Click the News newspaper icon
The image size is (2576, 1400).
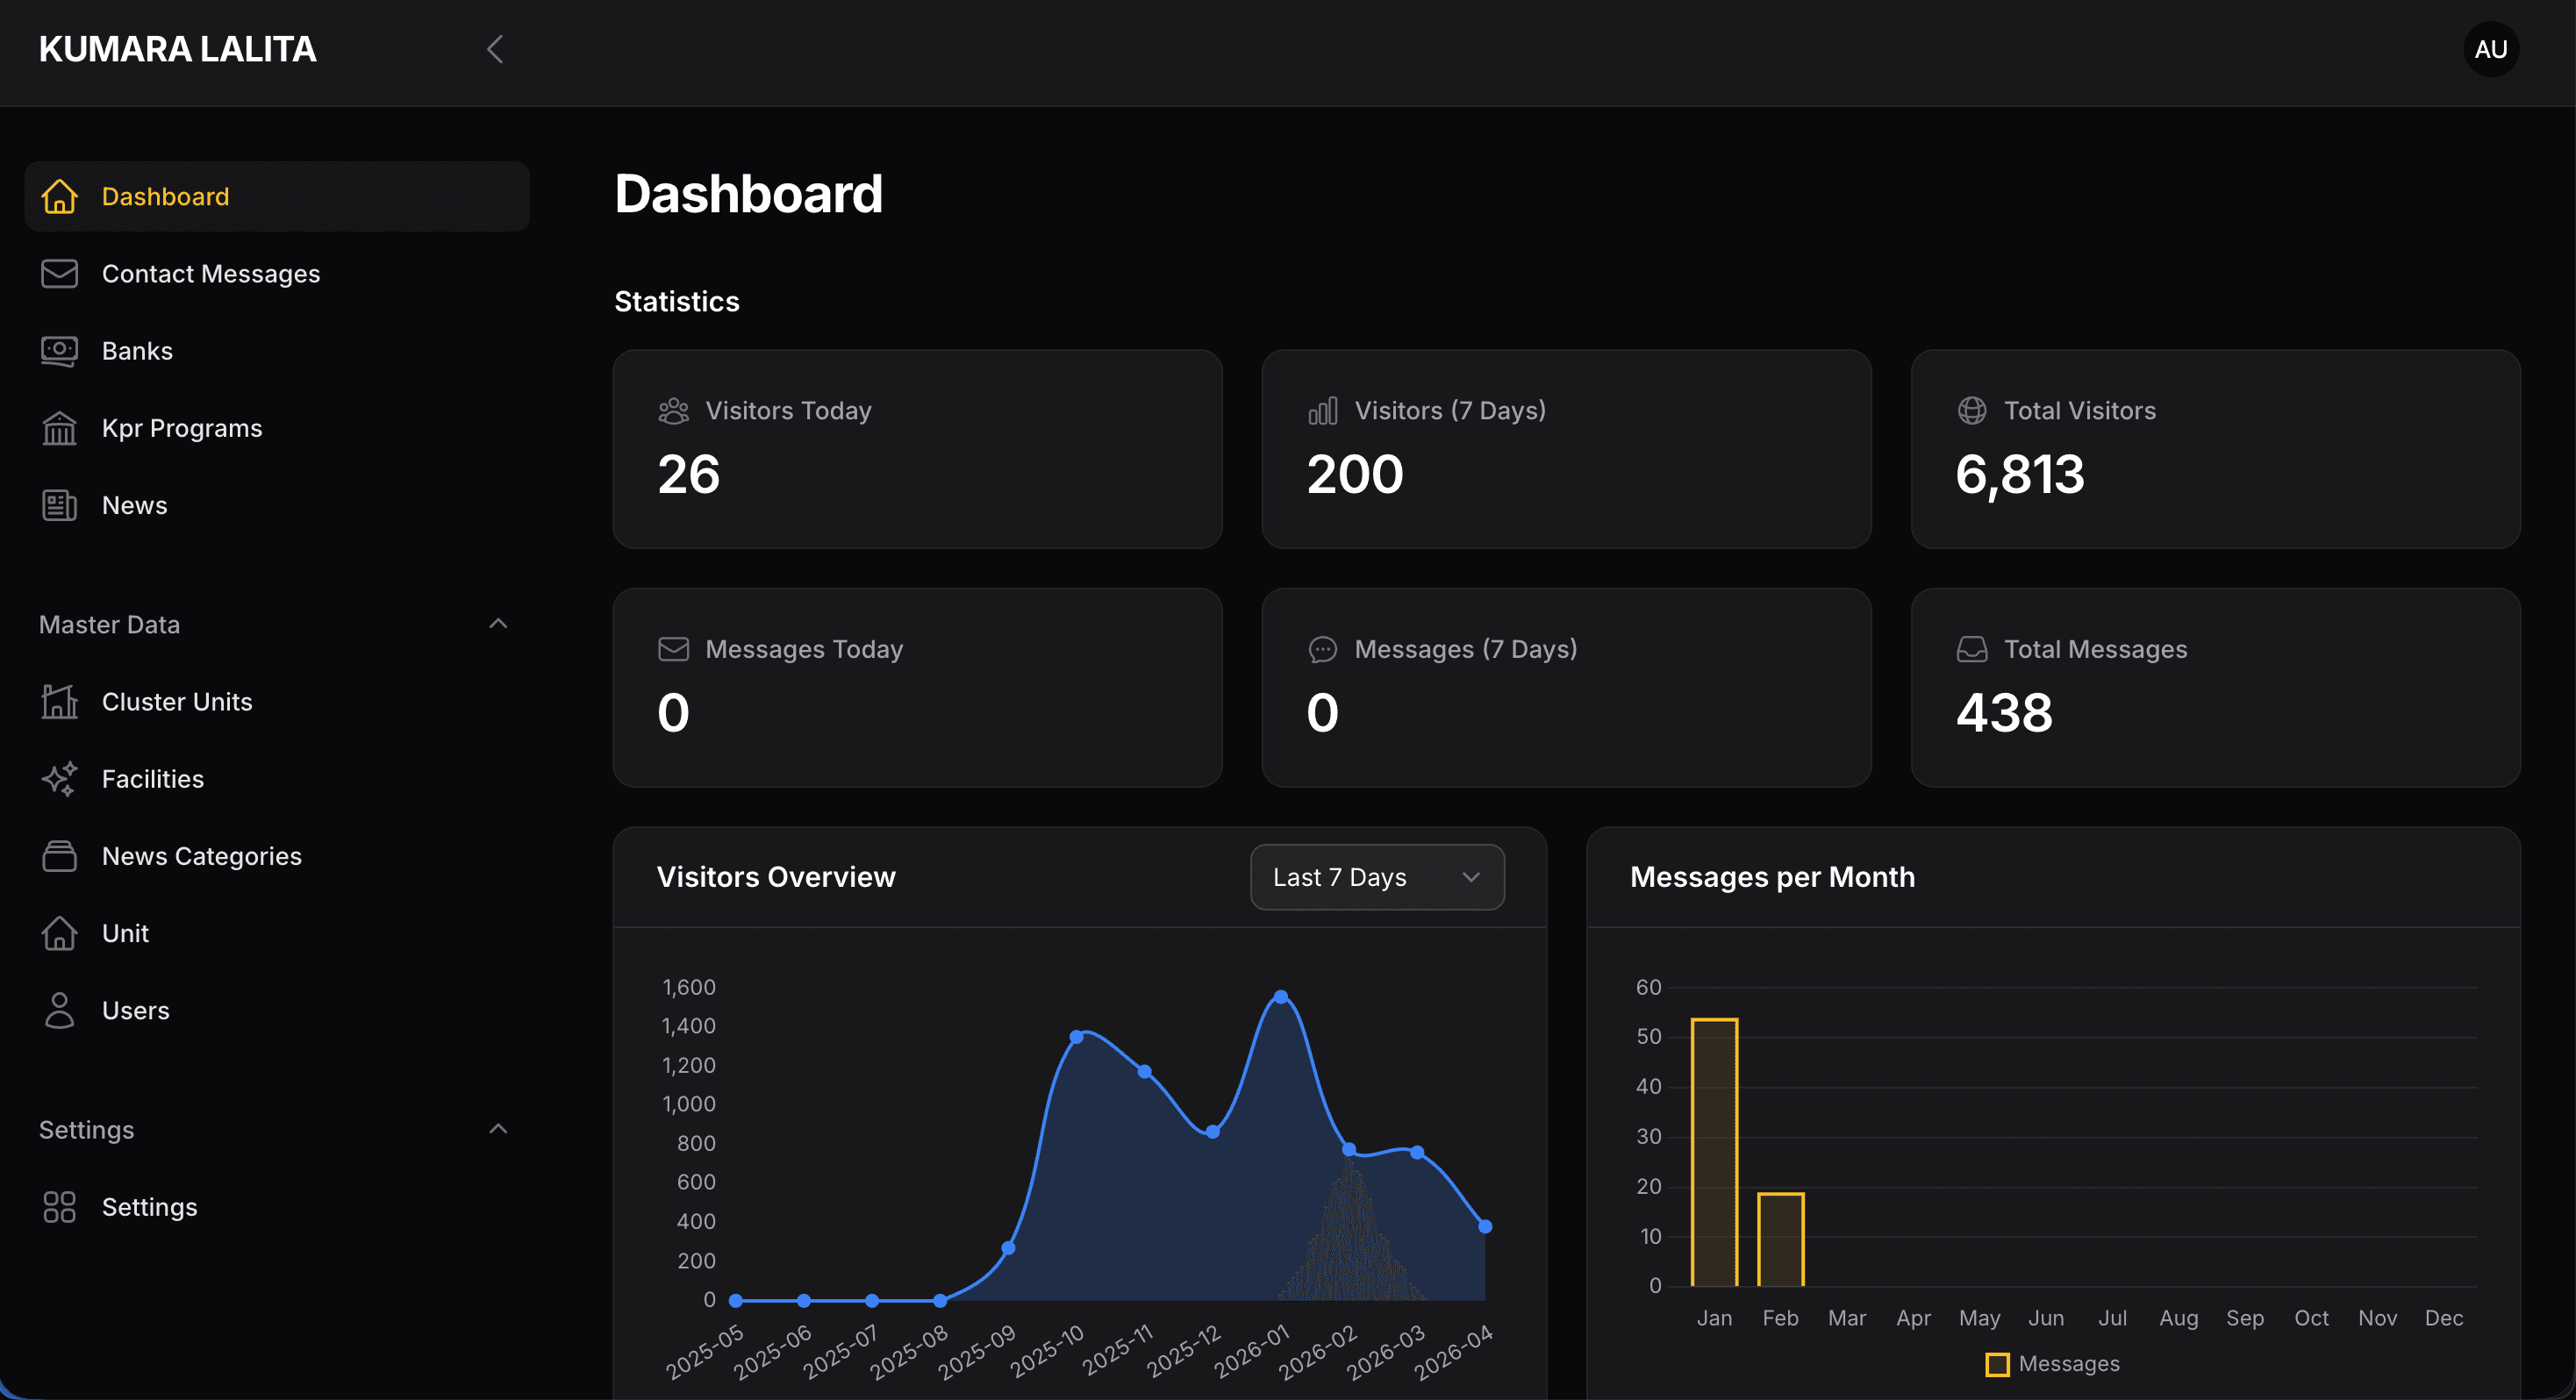59,505
